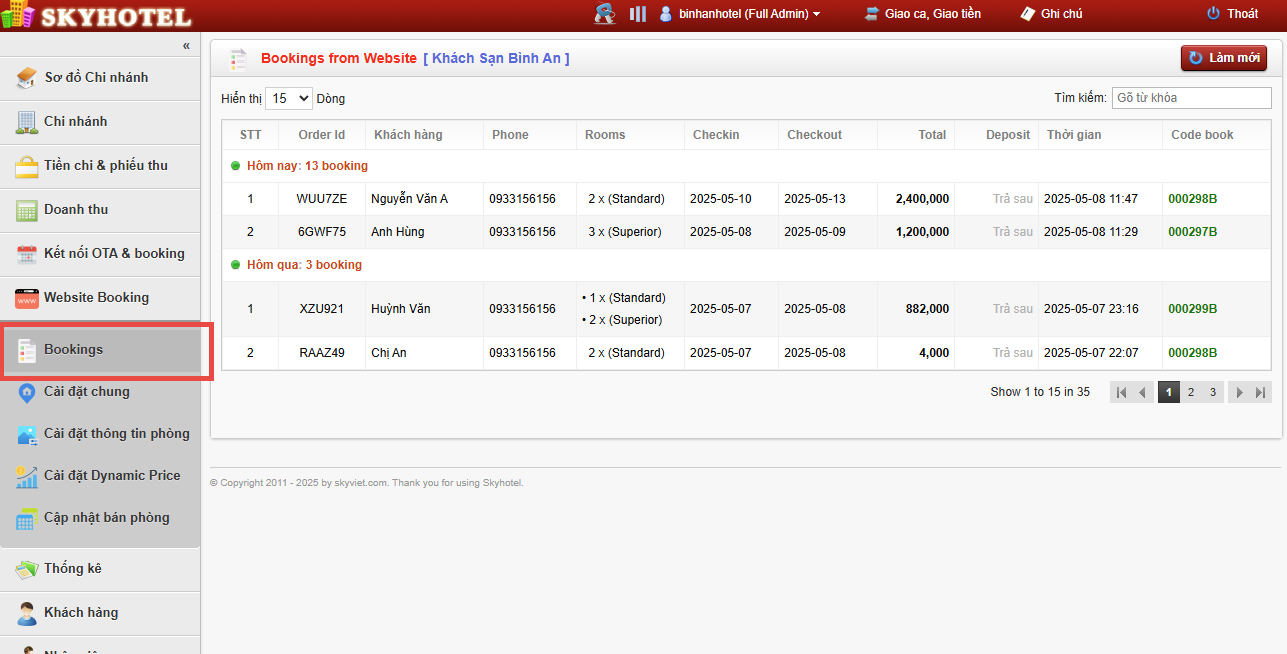Image resolution: width=1287 pixels, height=654 pixels.
Task: Click the Doanh thu spreadsheet icon
Action: click(27, 210)
